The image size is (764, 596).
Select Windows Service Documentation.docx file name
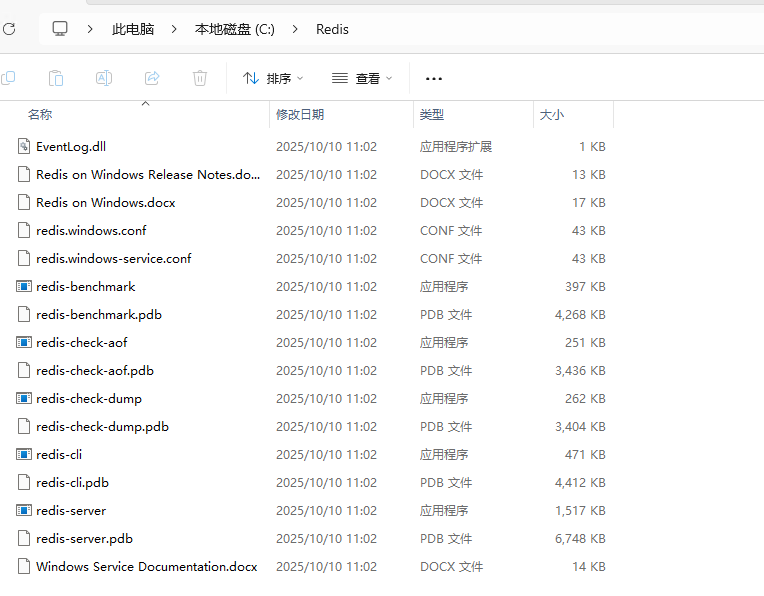147,567
